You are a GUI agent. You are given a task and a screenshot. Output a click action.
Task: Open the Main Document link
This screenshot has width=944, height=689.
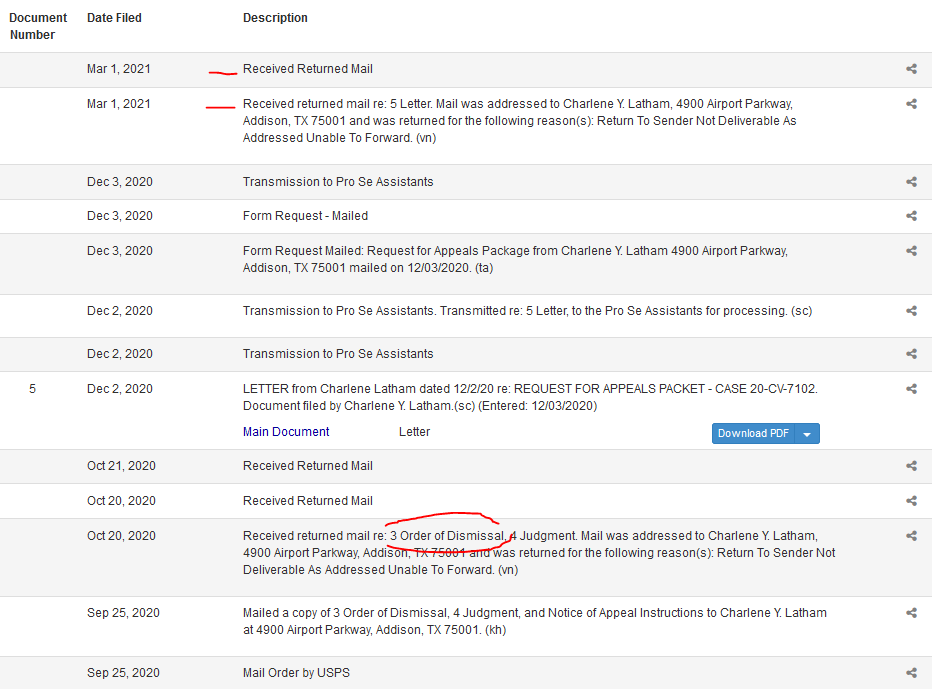coord(286,432)
